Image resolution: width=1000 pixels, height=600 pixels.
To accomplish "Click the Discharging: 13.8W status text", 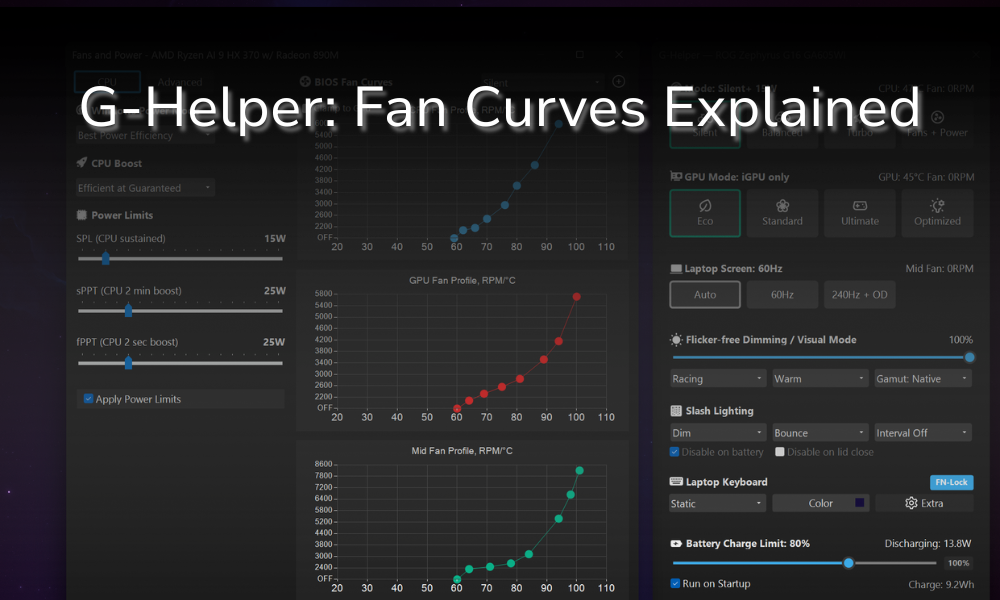I will pos(927,543).
